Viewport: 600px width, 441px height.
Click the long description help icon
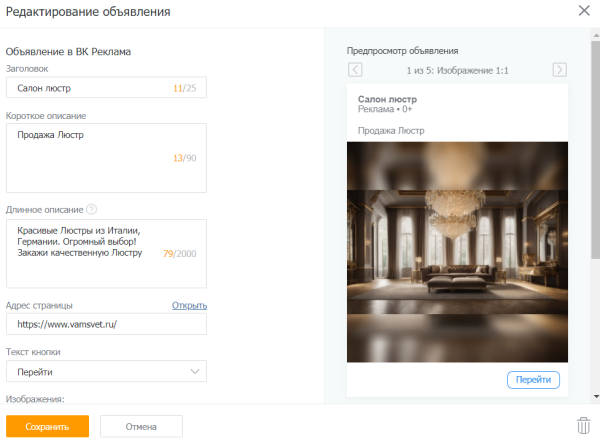click(92, 209)
